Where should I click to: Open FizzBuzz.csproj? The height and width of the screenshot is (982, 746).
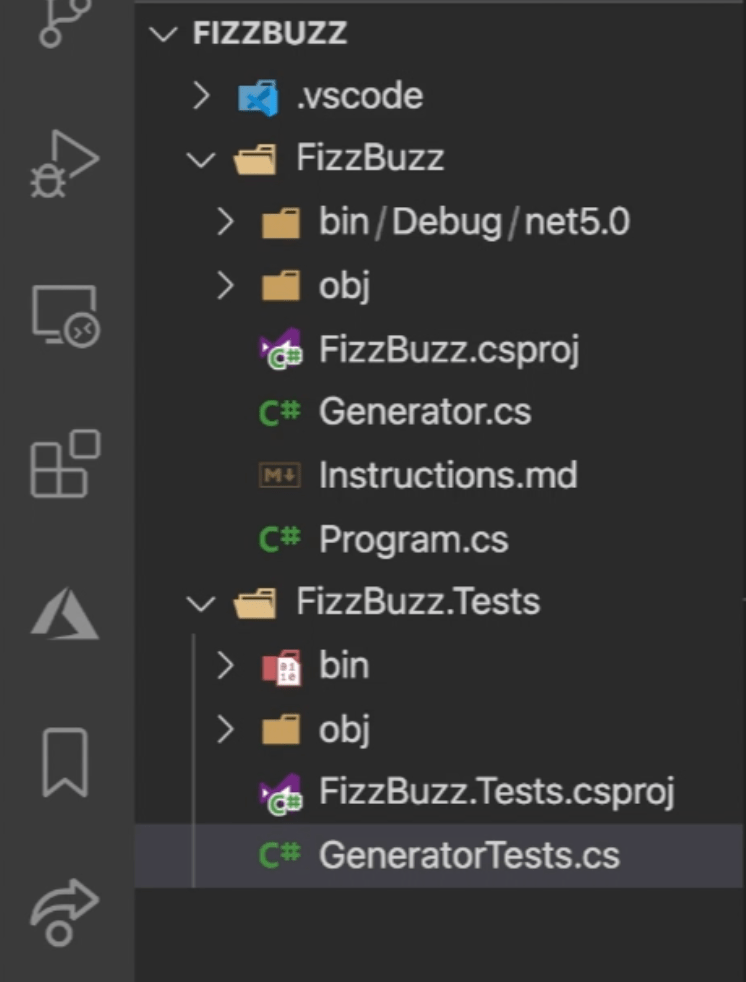click(448, 349)
